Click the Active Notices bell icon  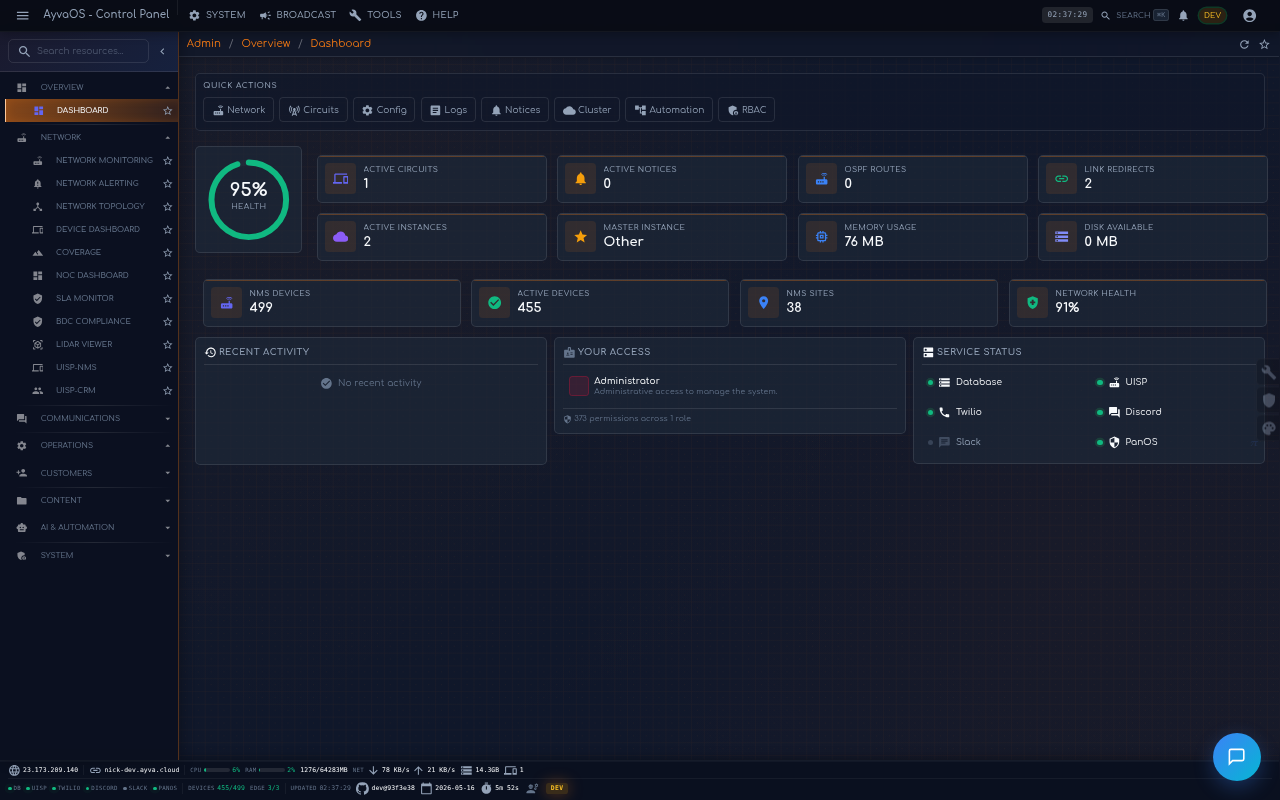tap(580, 179)
